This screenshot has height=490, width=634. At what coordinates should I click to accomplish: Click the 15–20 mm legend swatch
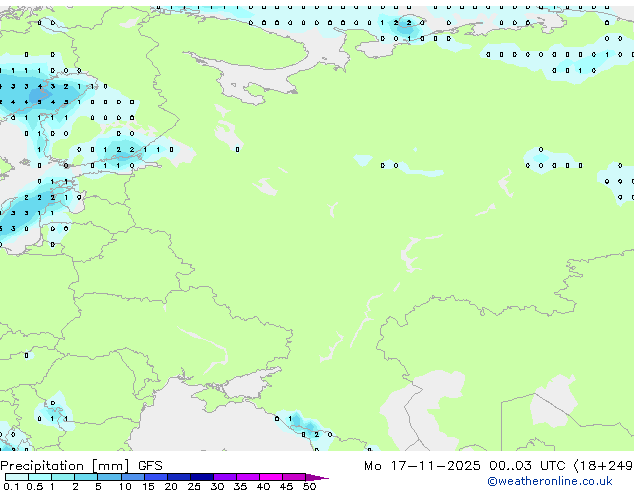(155, 477)
